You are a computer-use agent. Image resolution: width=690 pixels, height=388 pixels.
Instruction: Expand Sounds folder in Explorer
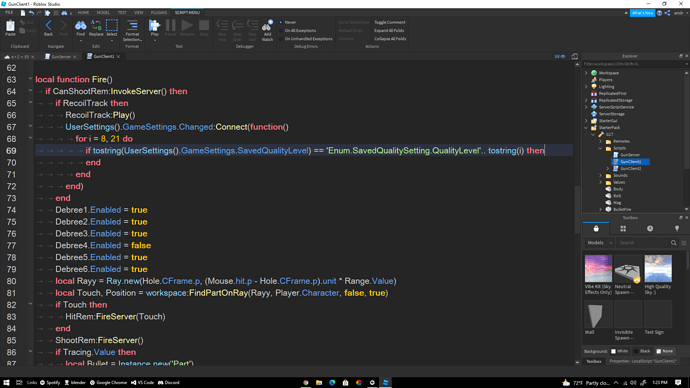point(601,176)
